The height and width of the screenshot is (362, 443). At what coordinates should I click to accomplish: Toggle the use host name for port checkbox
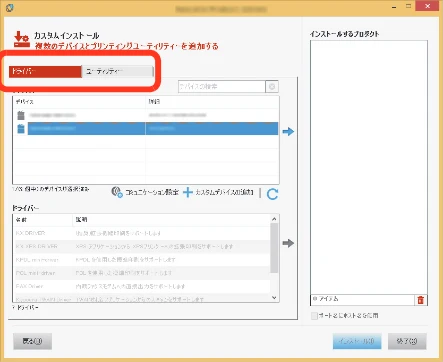click(x=314, y=315)
